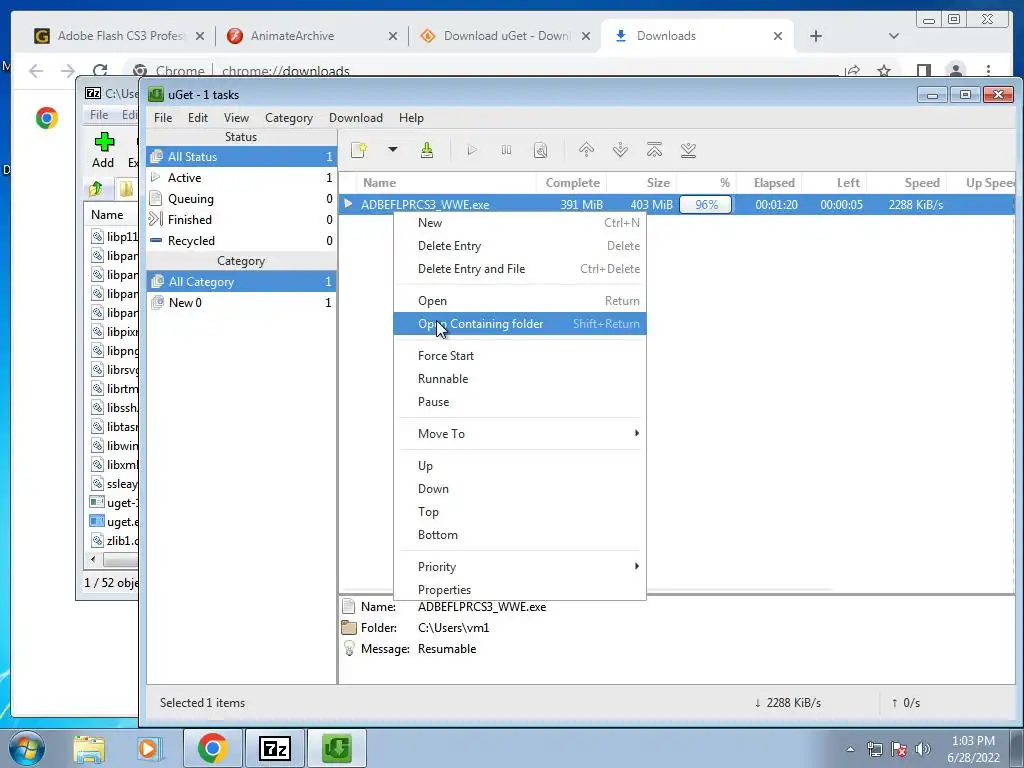The height and width of the screenshot is (768, 1024).
Task: Switch to the Adobe Flash CS3 tab
Action: pyautogui.click(x=118, y=36)
